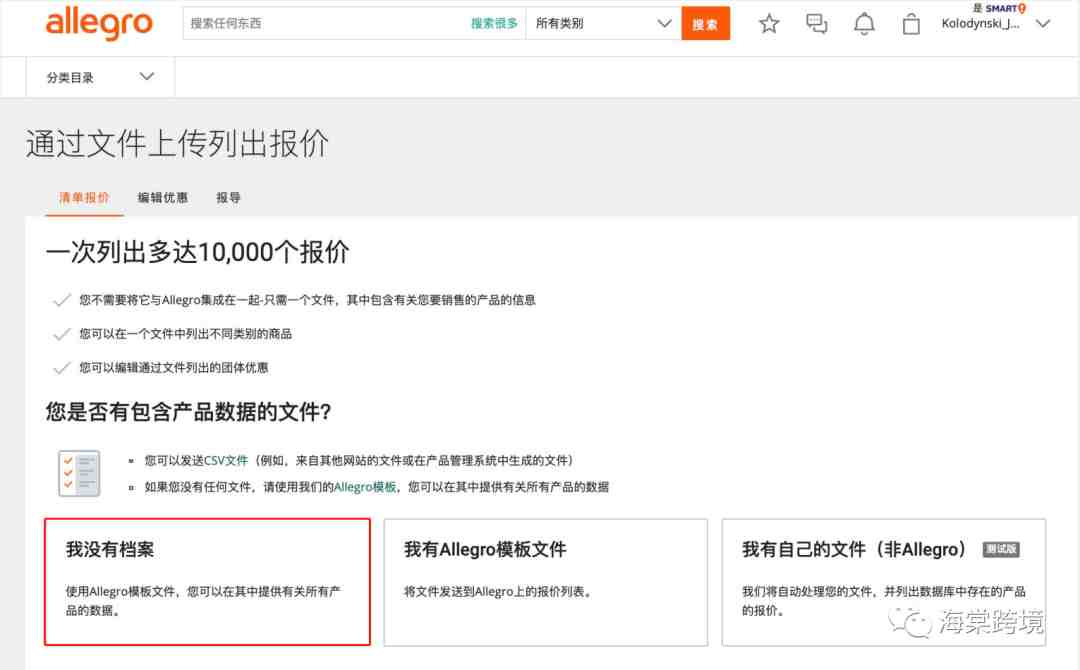
Task: Open favorites star icon
Action: (x=769, y=24)
